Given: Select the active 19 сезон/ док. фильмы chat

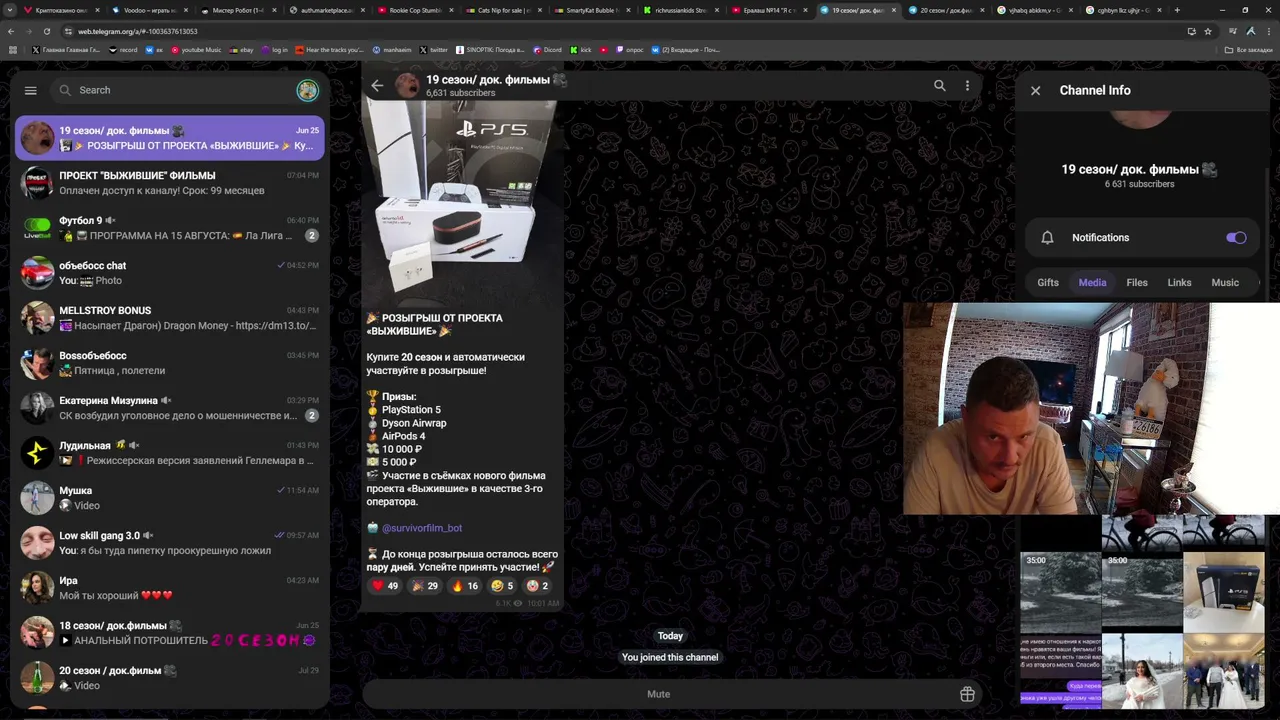Looking at the screenshot, I should pos(170,138).
